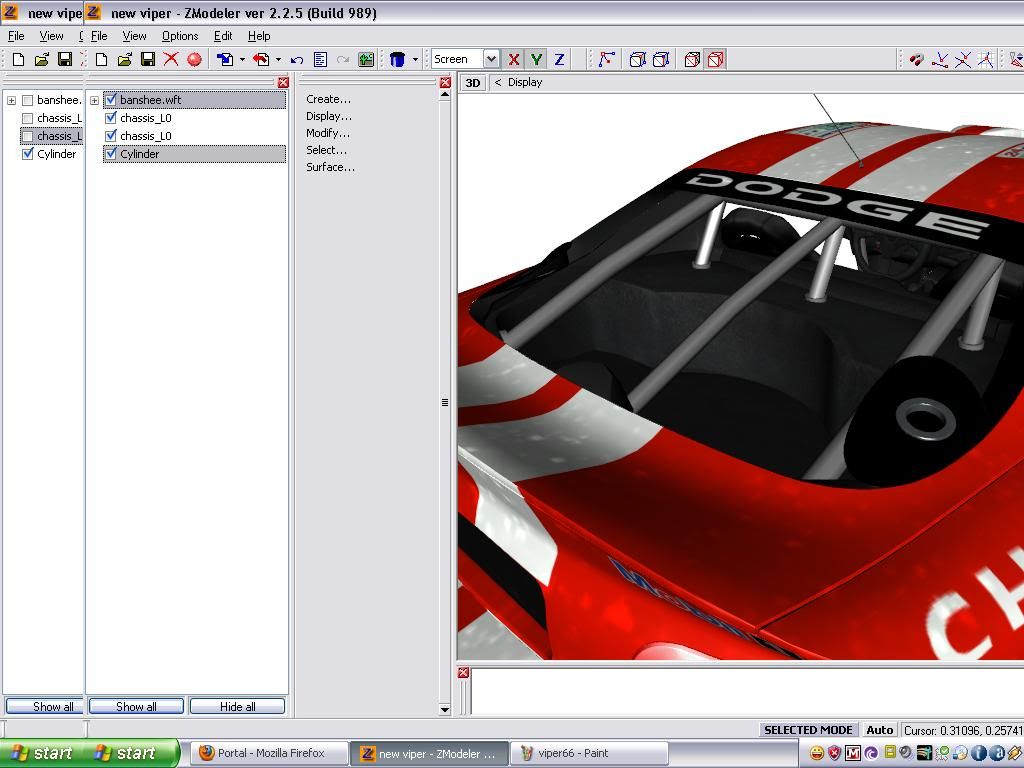The image size is (1024, 768).
Task: Click the Undo arrow icon
Action: pos(297,60)
